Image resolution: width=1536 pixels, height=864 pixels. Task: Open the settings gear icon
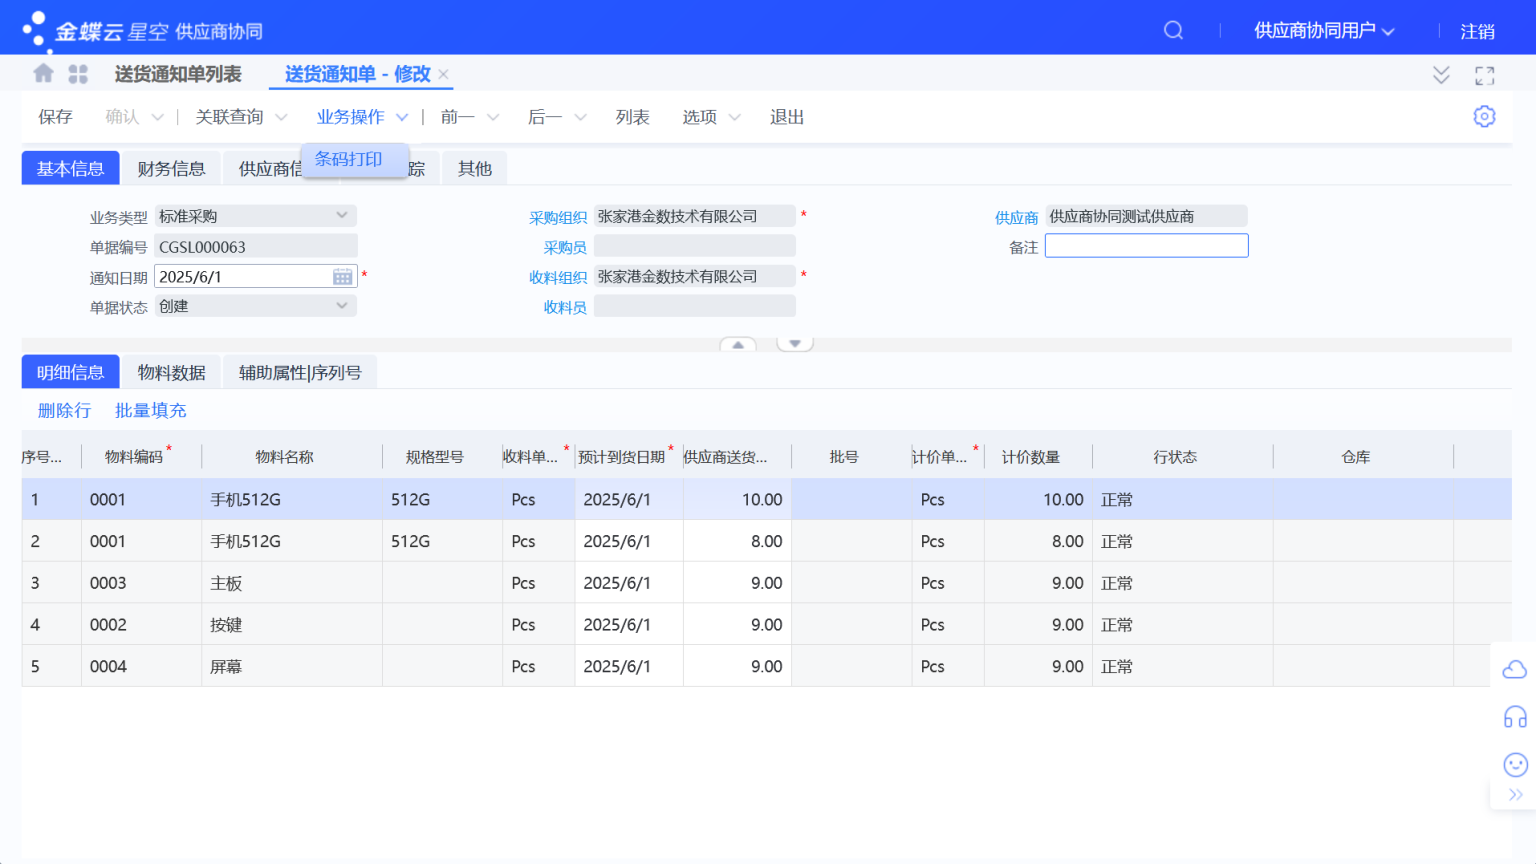(1484, 116)
